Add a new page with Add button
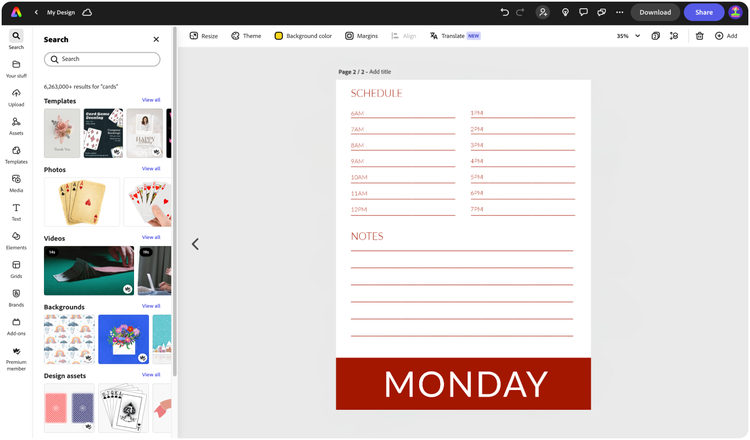 (726, 36)
